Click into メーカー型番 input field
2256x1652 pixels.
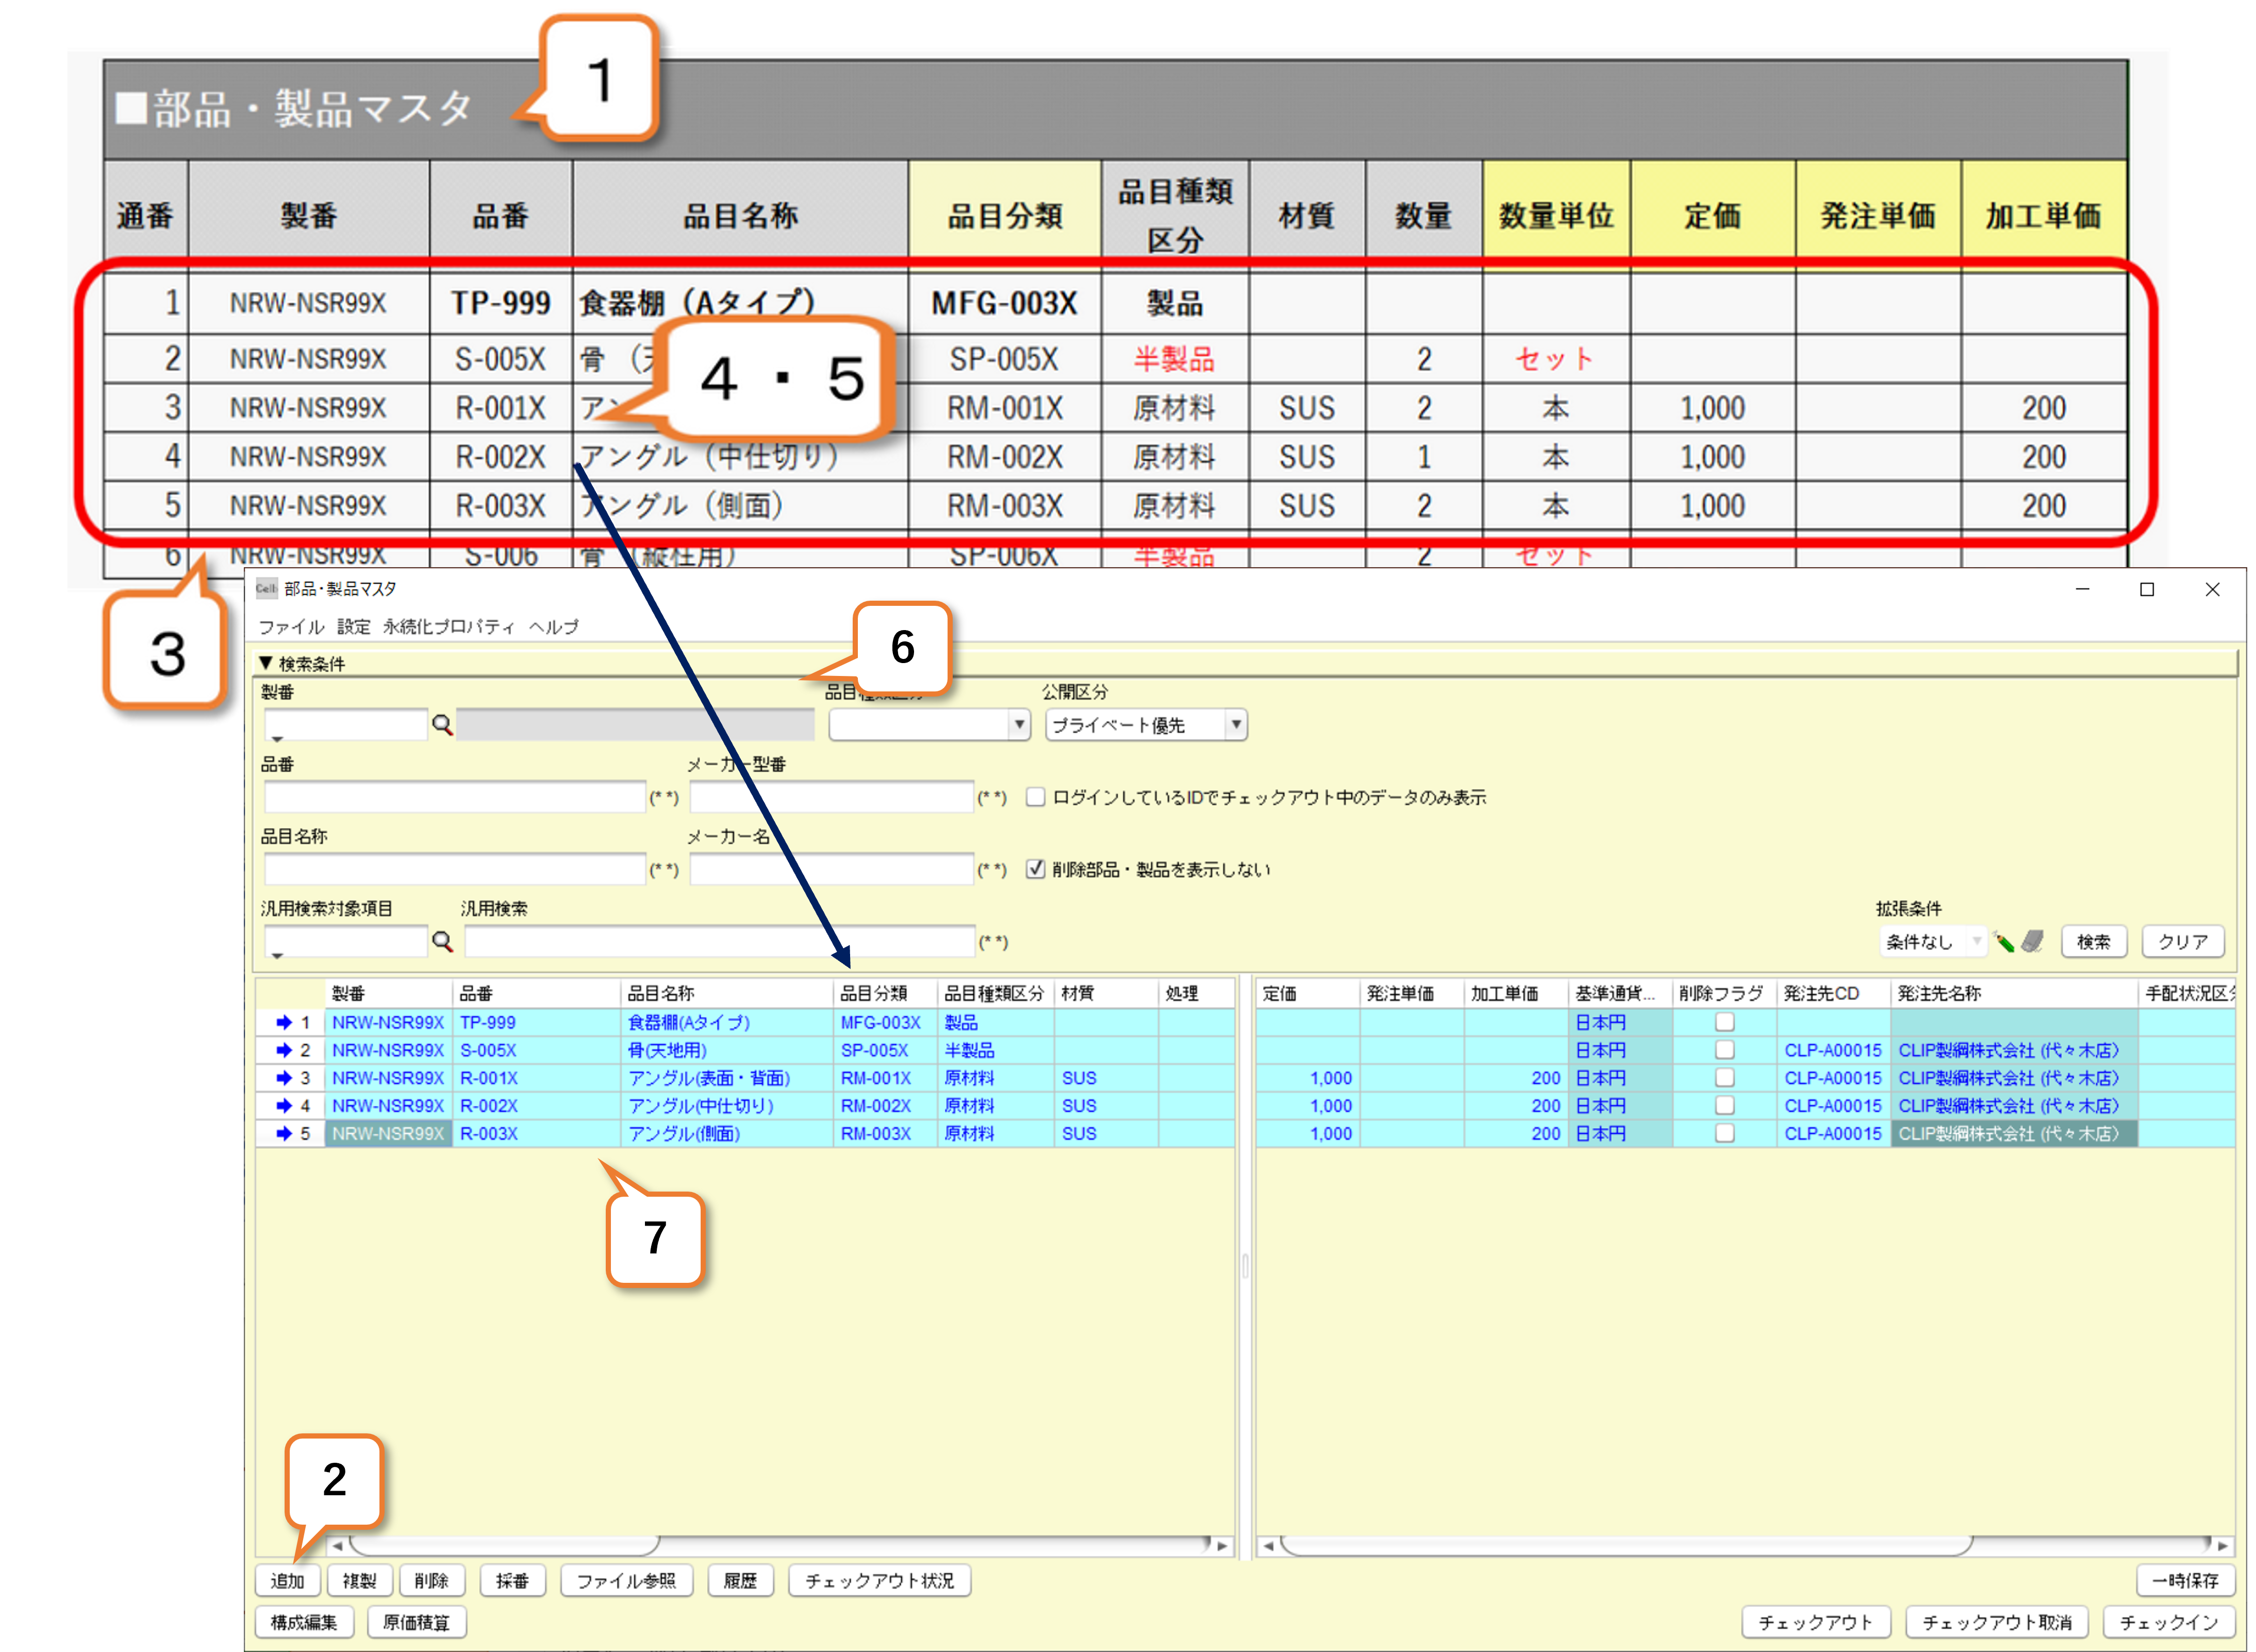[832, 797]
